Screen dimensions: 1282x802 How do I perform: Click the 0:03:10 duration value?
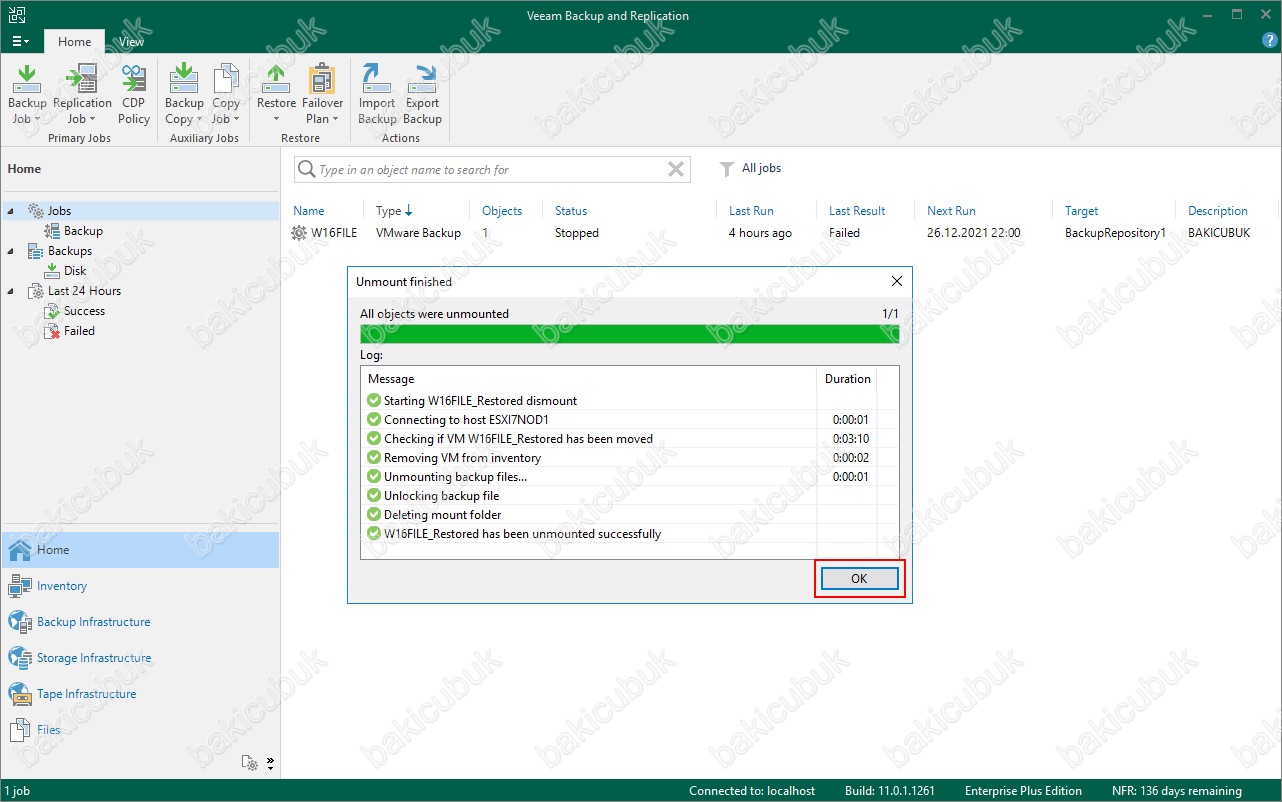(x=851, y=439)
